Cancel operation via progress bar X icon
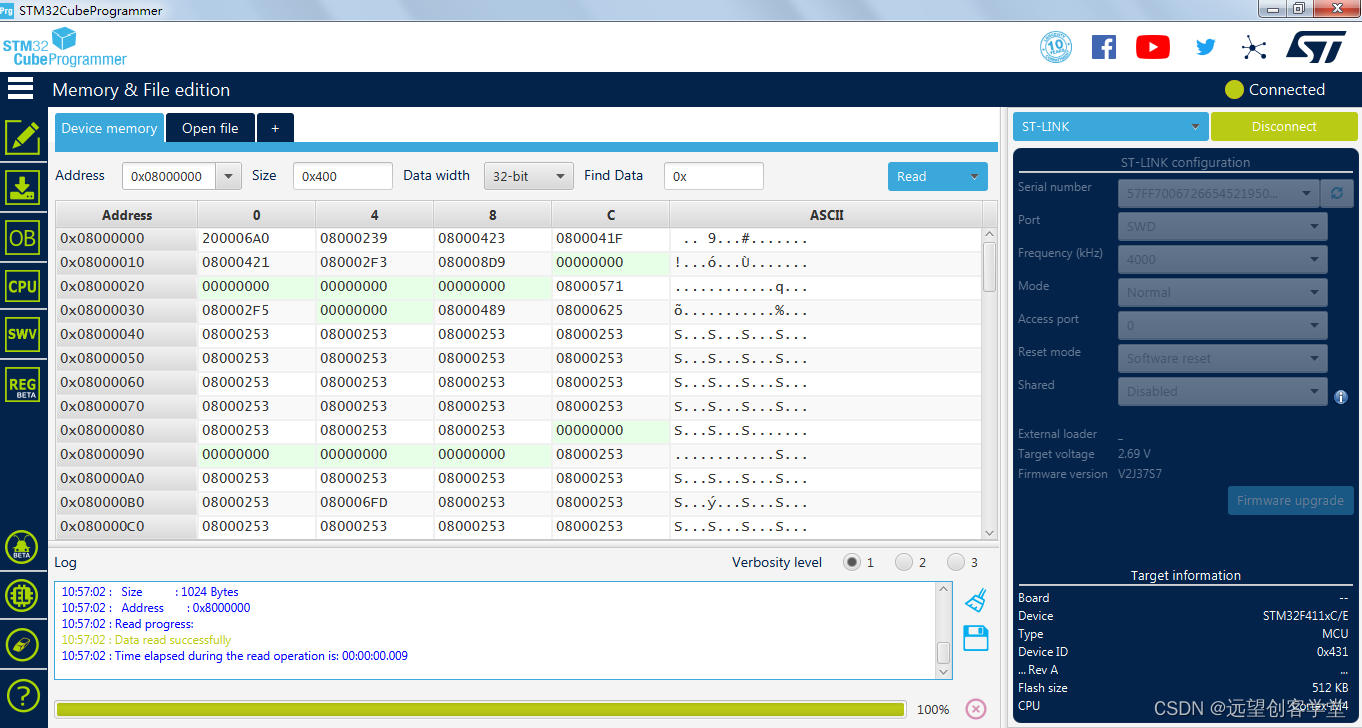 [x=976, y=709]
